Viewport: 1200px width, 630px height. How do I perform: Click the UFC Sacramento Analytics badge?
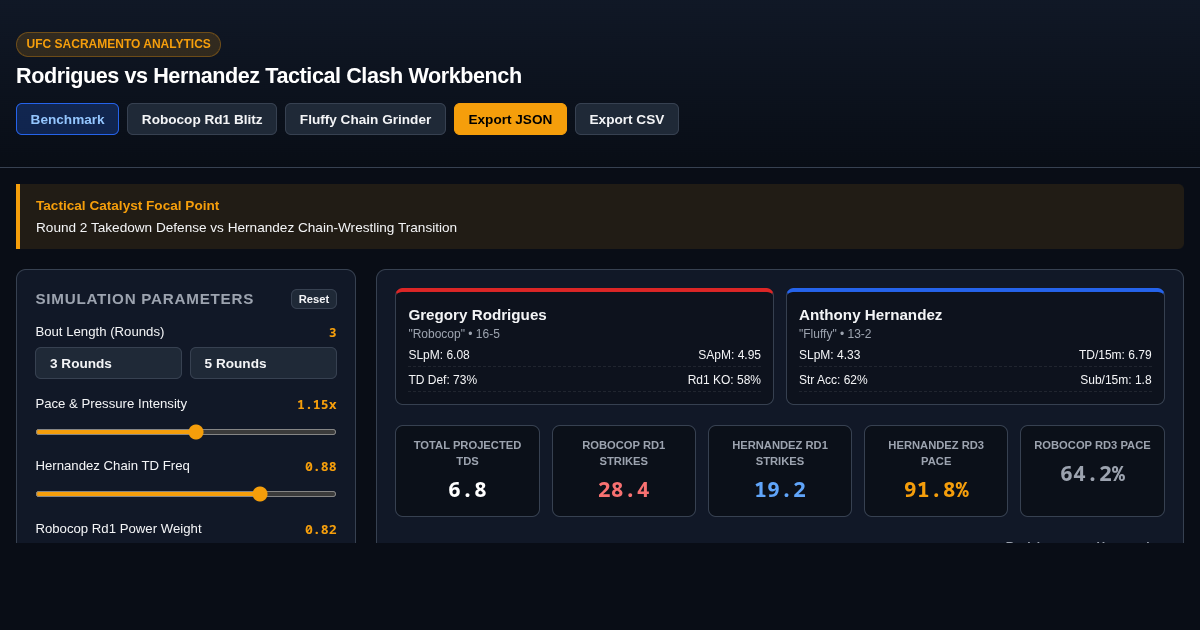118,44
